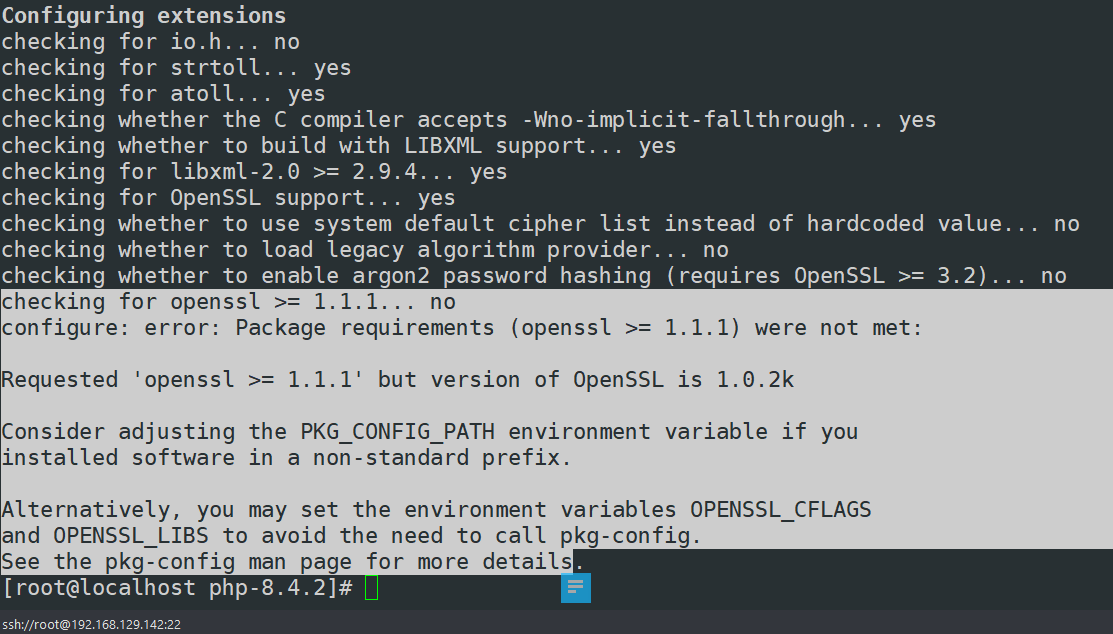Click the "configure: error: Package requirements" line

[x=461, y=328]
